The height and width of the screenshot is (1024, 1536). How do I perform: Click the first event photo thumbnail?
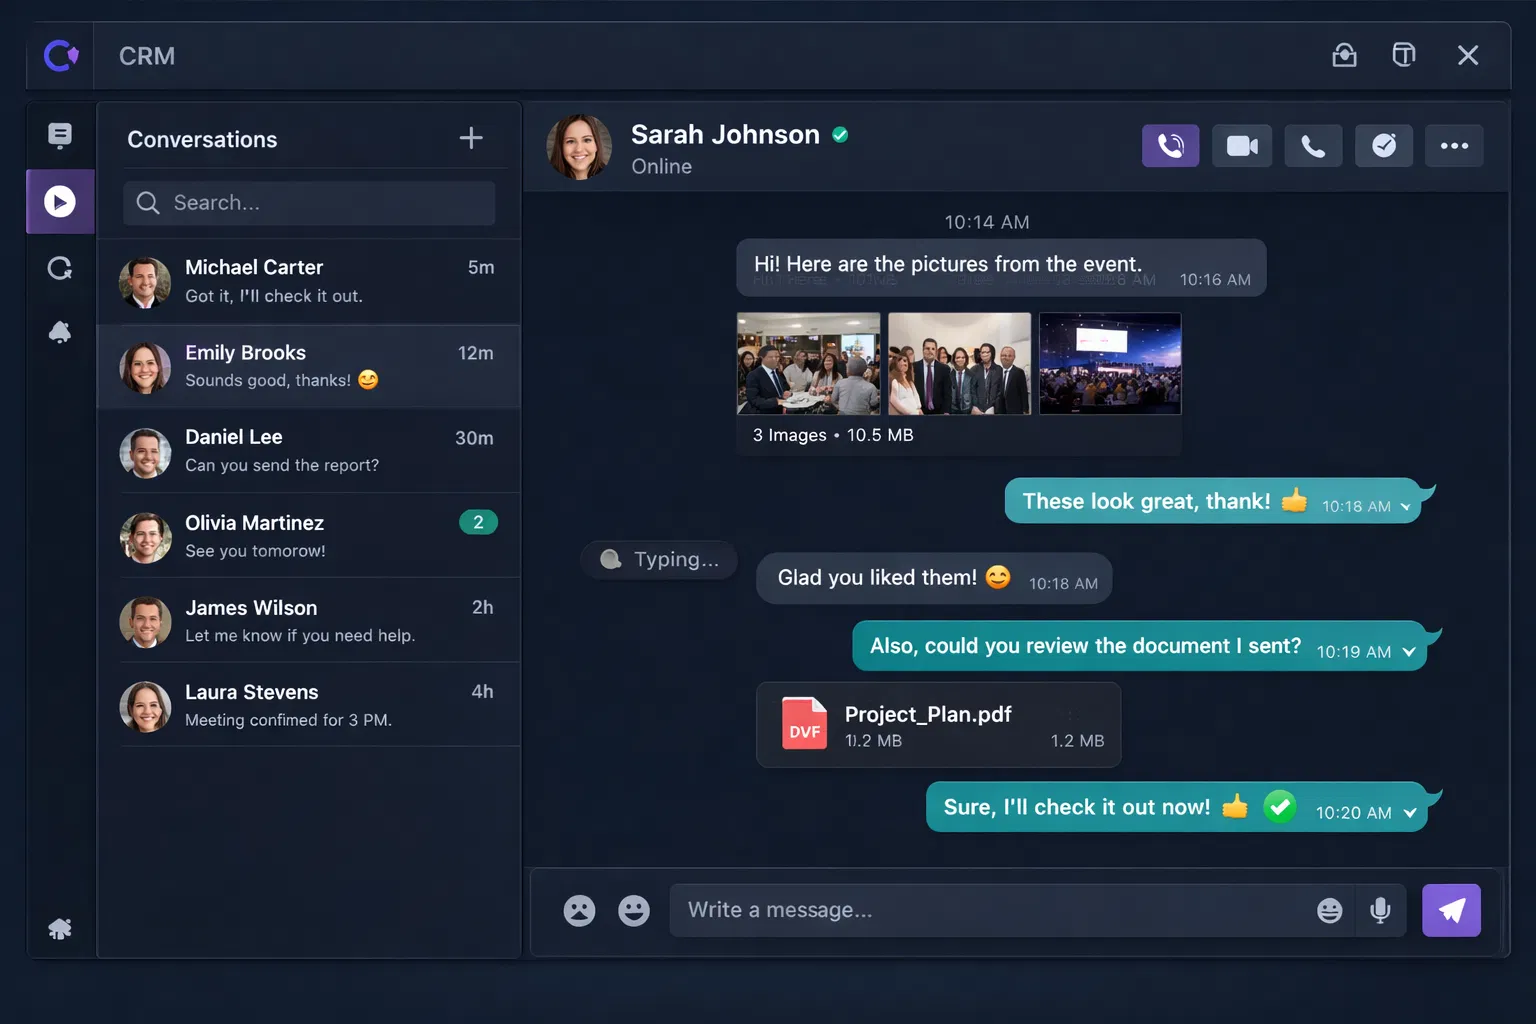pyautogui.click(x=808, y=362)
